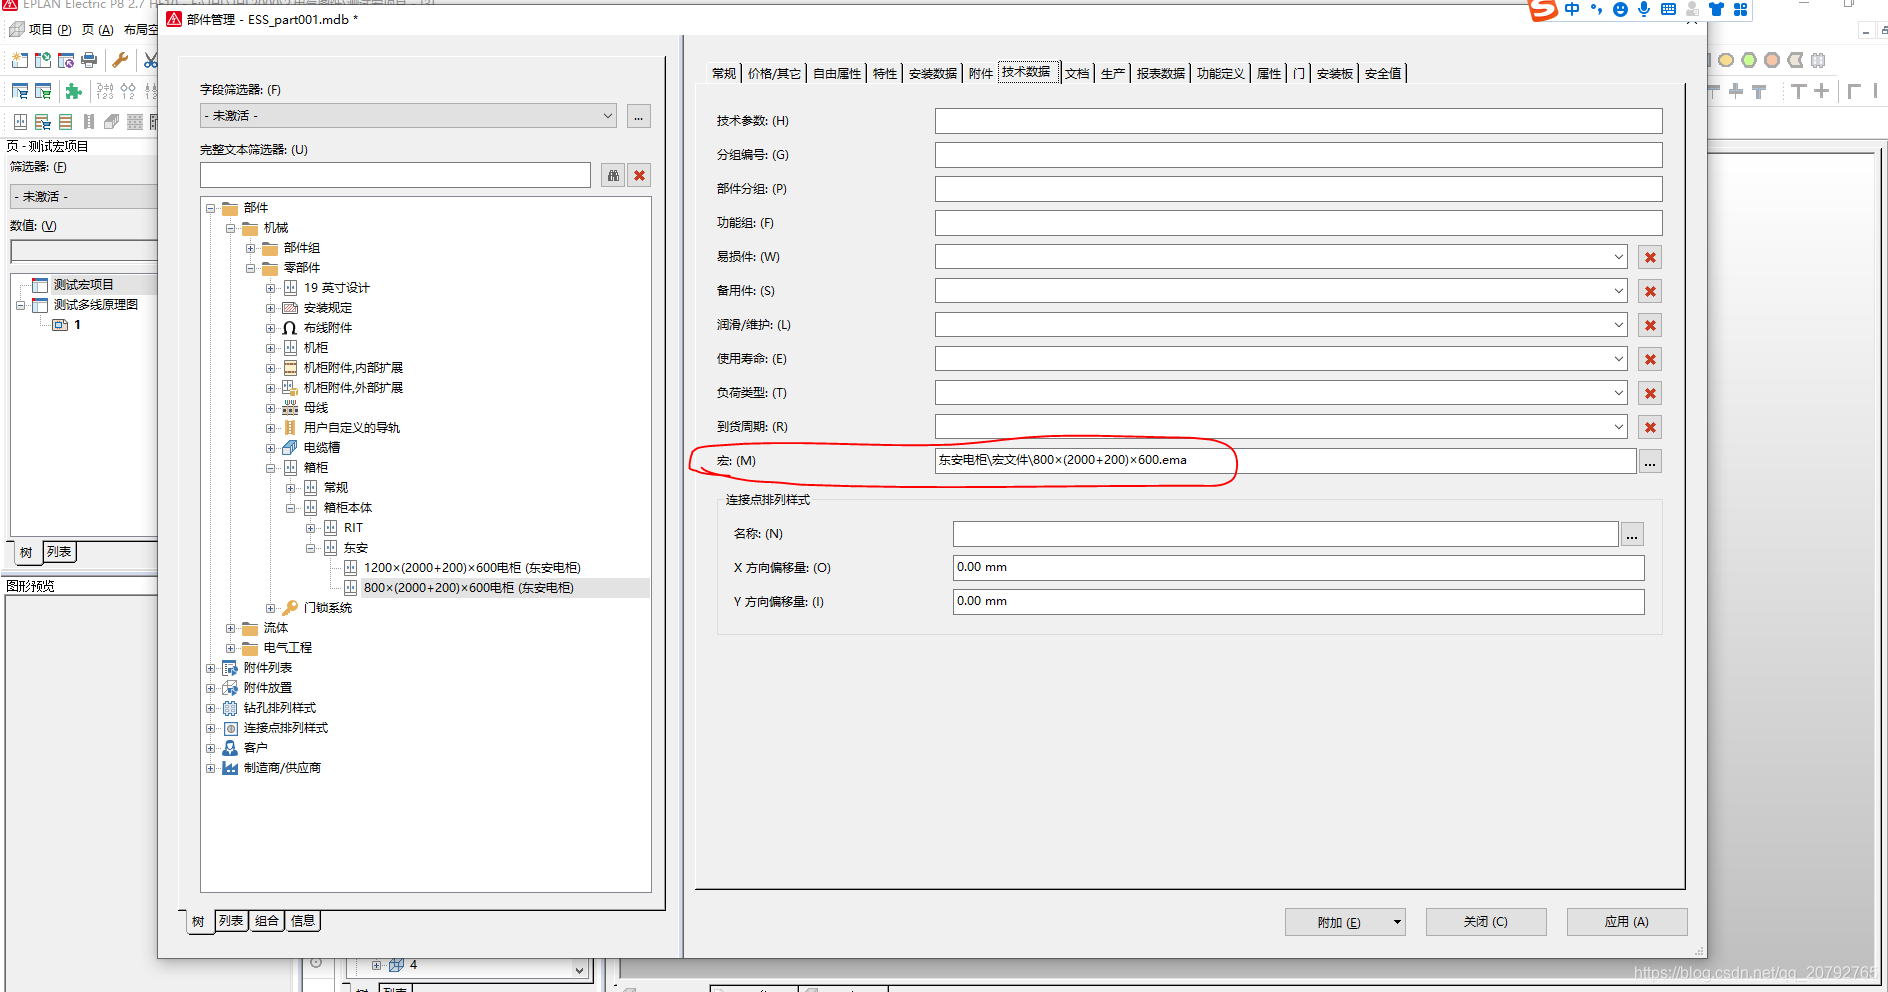The width and height of the screenshot is (1888, 992).
Task: Click the 关闭 (C) button
Action: (1485, 922)
